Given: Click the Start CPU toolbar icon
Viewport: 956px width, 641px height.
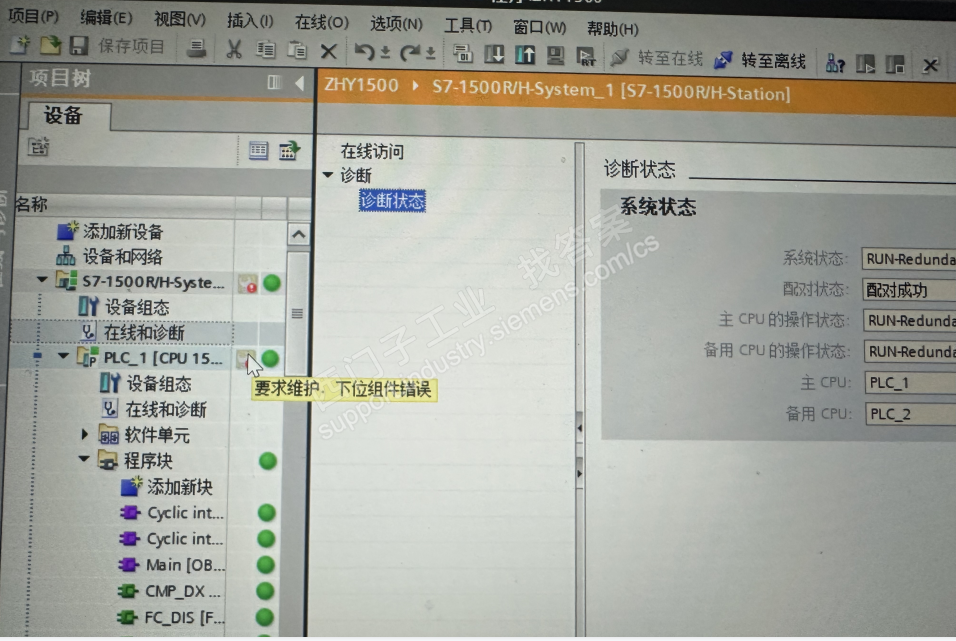Looking at the screenshot, I should tap(865, 63).
